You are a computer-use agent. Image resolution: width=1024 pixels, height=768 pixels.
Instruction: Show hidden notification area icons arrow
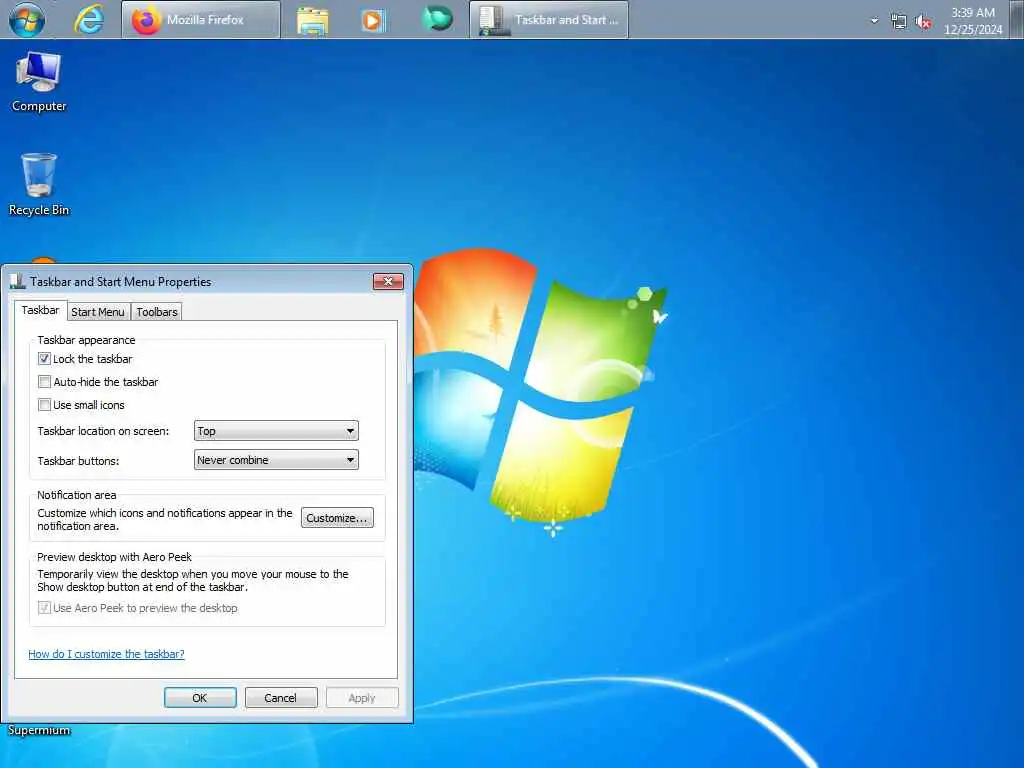tap(874, 20)
